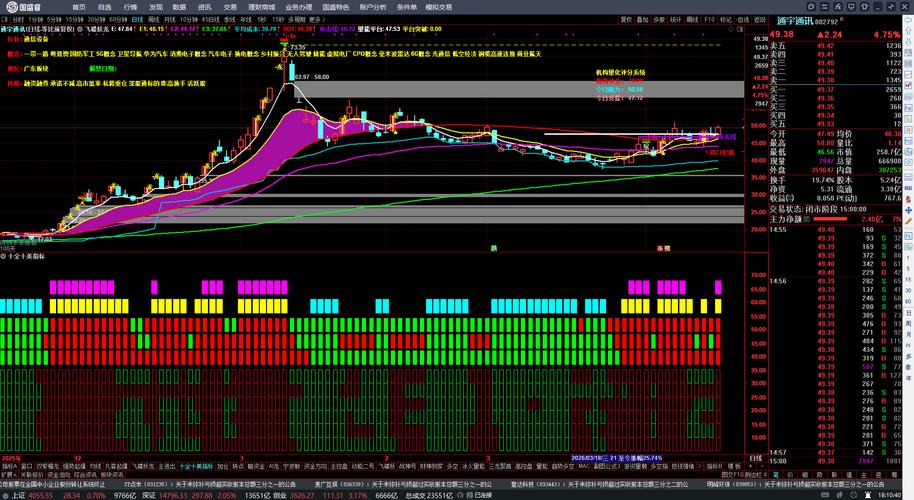The image size is (914, 500).
Task: Click the 机构量化评分系统 label on chart
Action: [x=620, y=73]
